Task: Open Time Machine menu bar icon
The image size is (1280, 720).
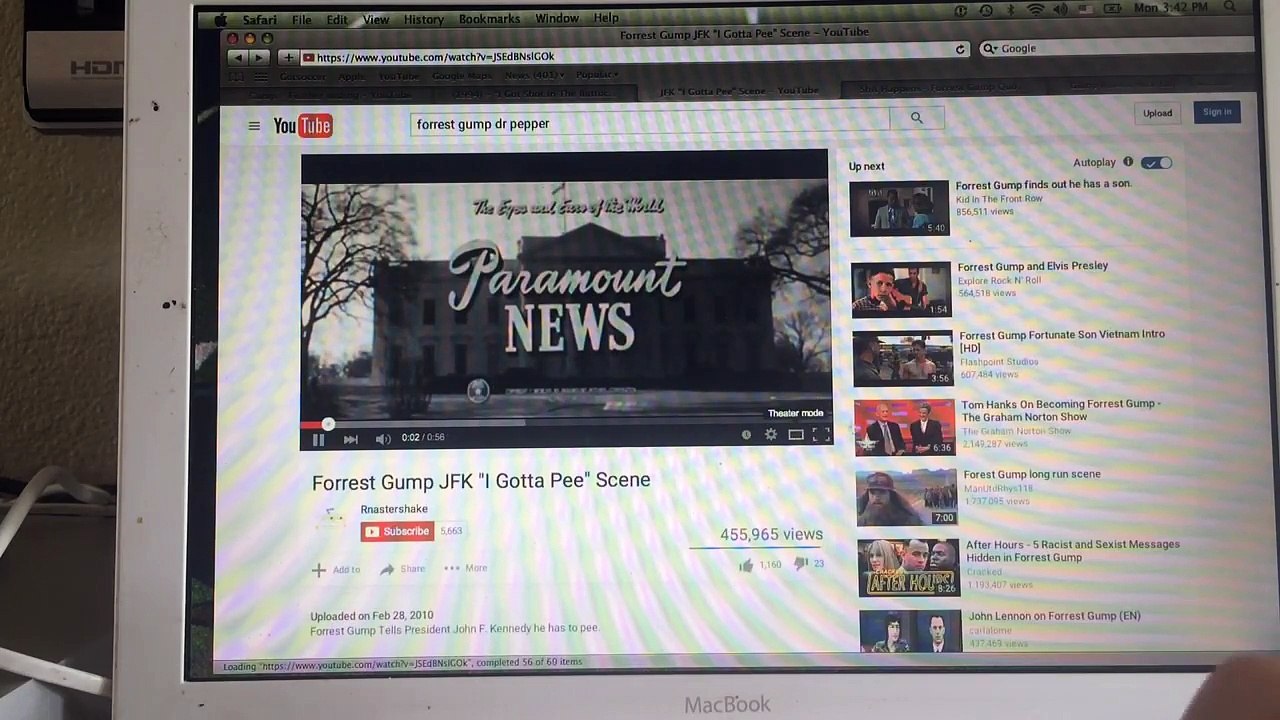Action: click(x=986, y=10)
